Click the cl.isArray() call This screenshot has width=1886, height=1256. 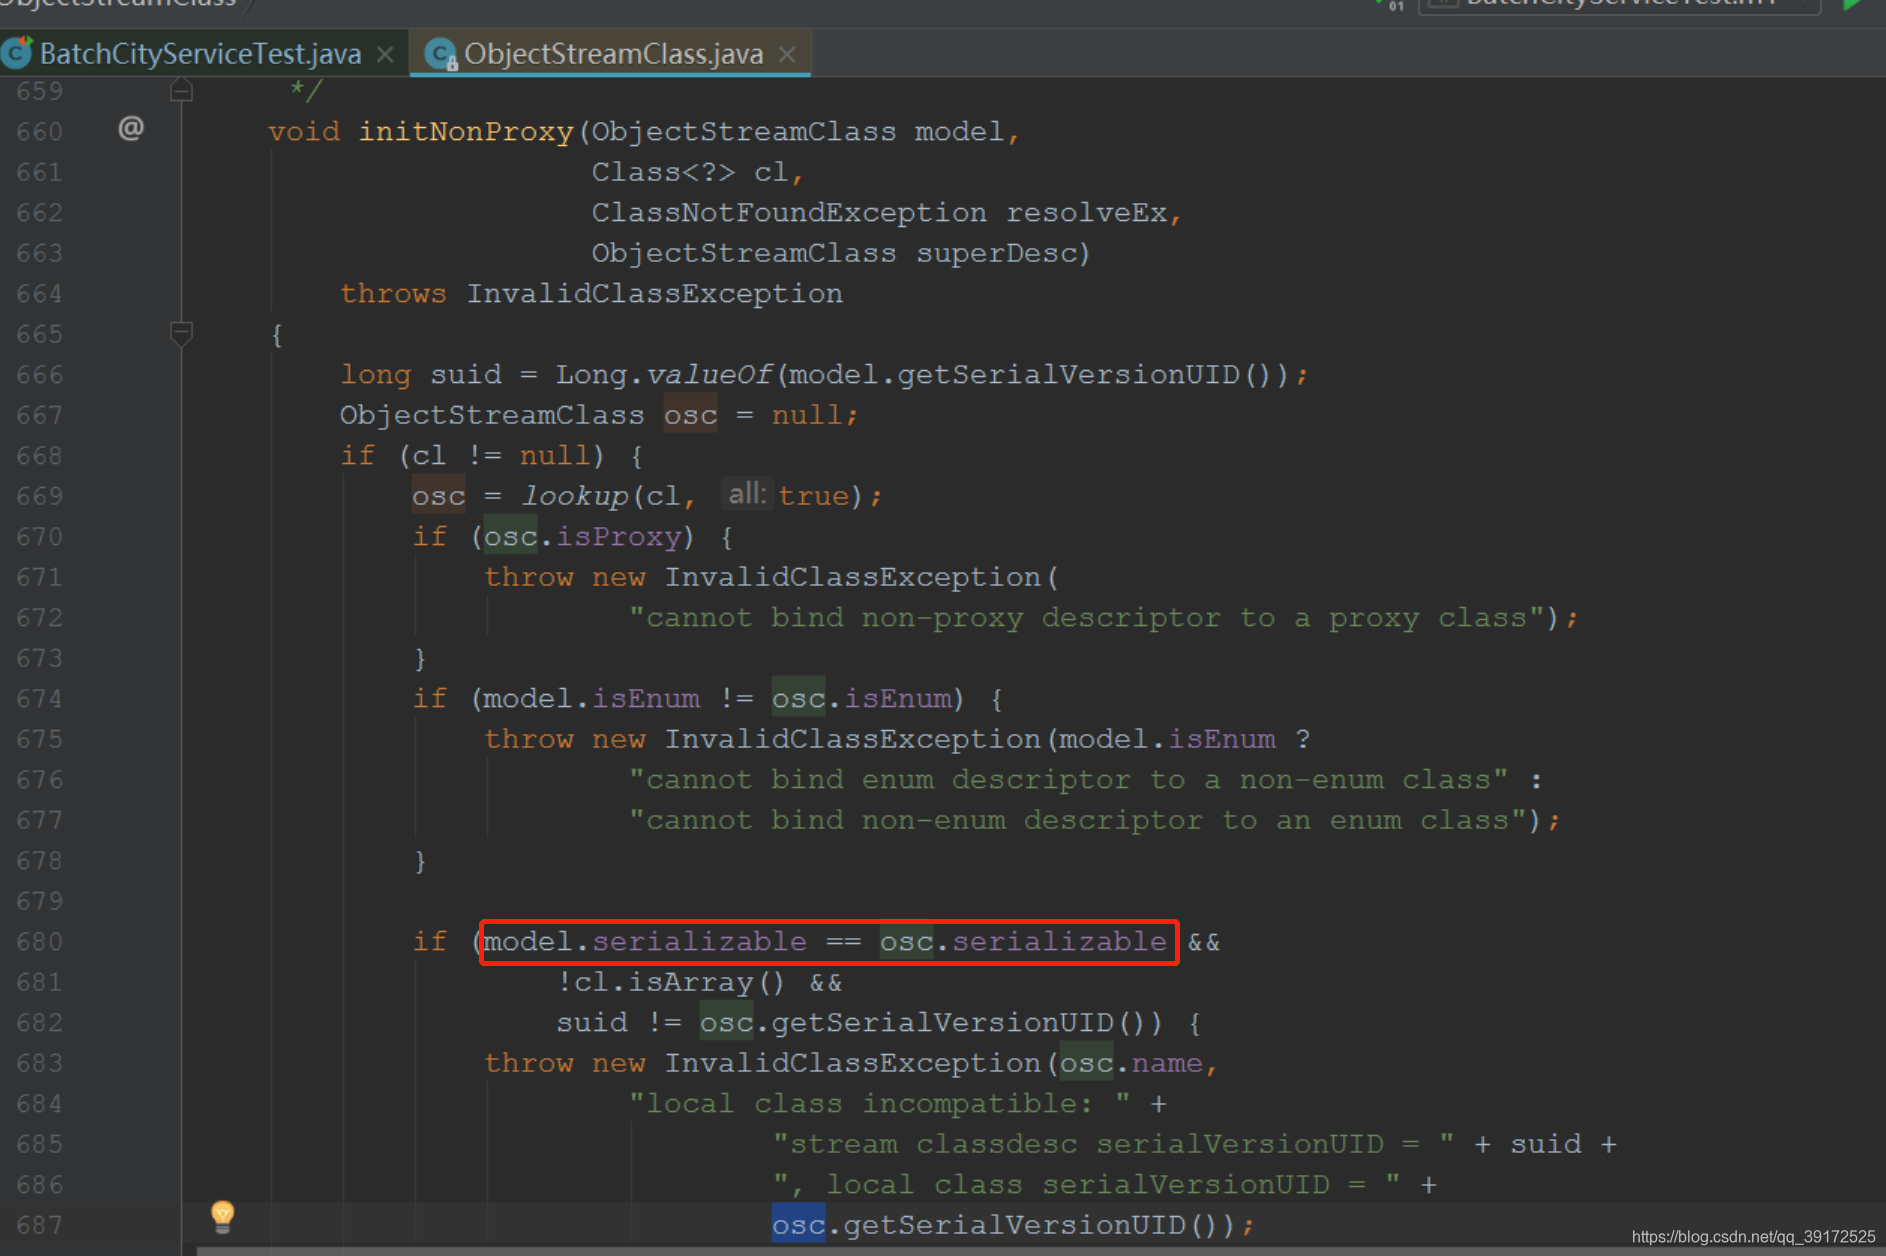click(x=680, y=982)
